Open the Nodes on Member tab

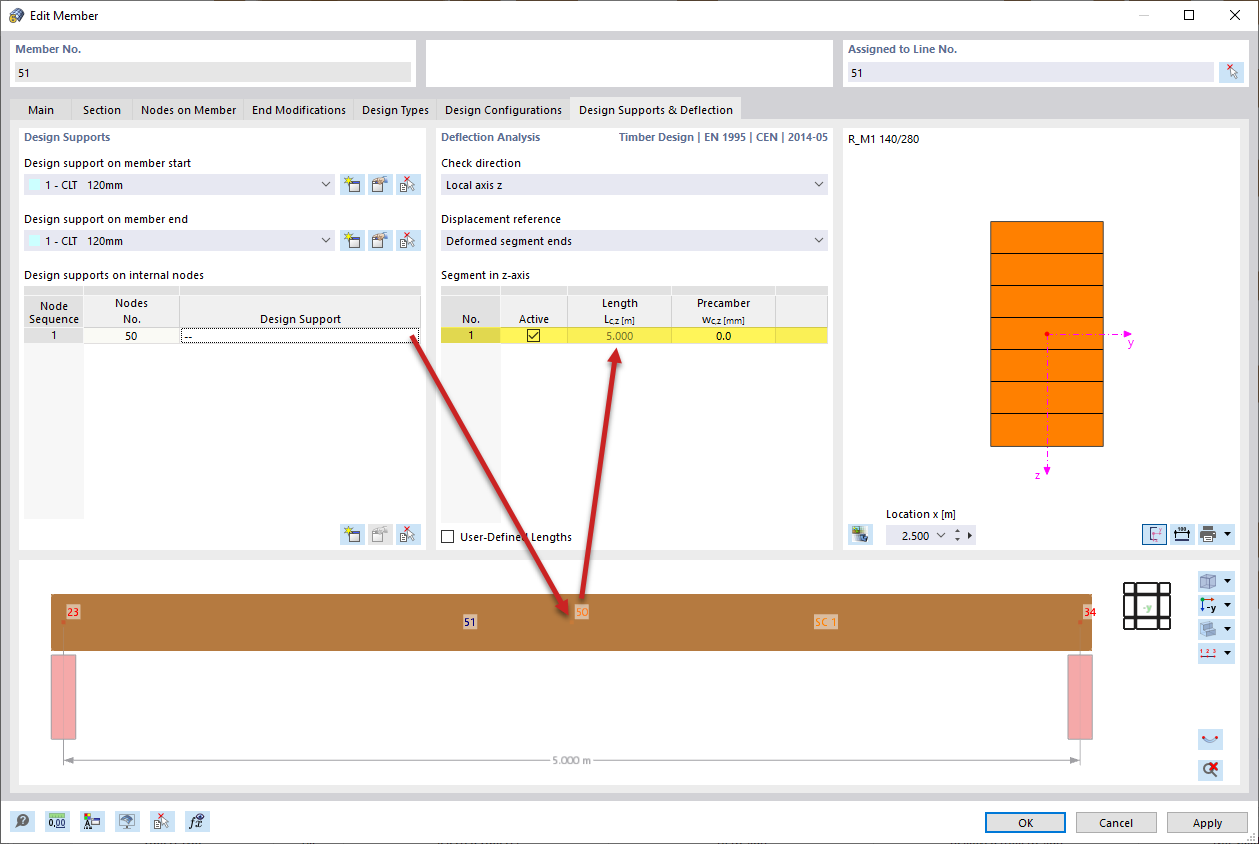pyautogui.click(x=189, y=110)
